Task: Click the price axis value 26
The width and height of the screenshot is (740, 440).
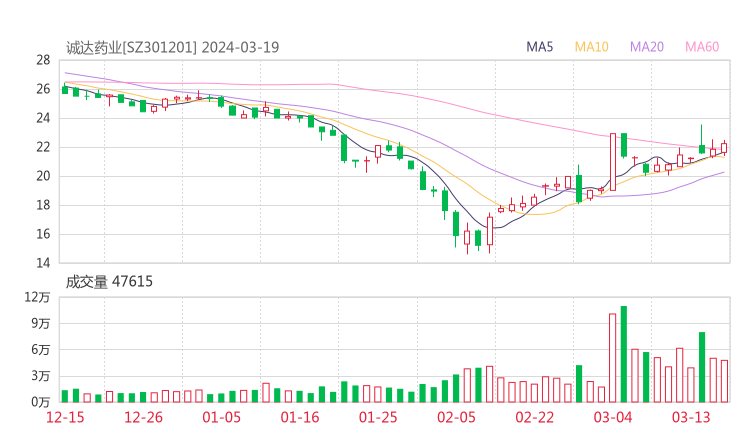Action: tap(43, 89)
